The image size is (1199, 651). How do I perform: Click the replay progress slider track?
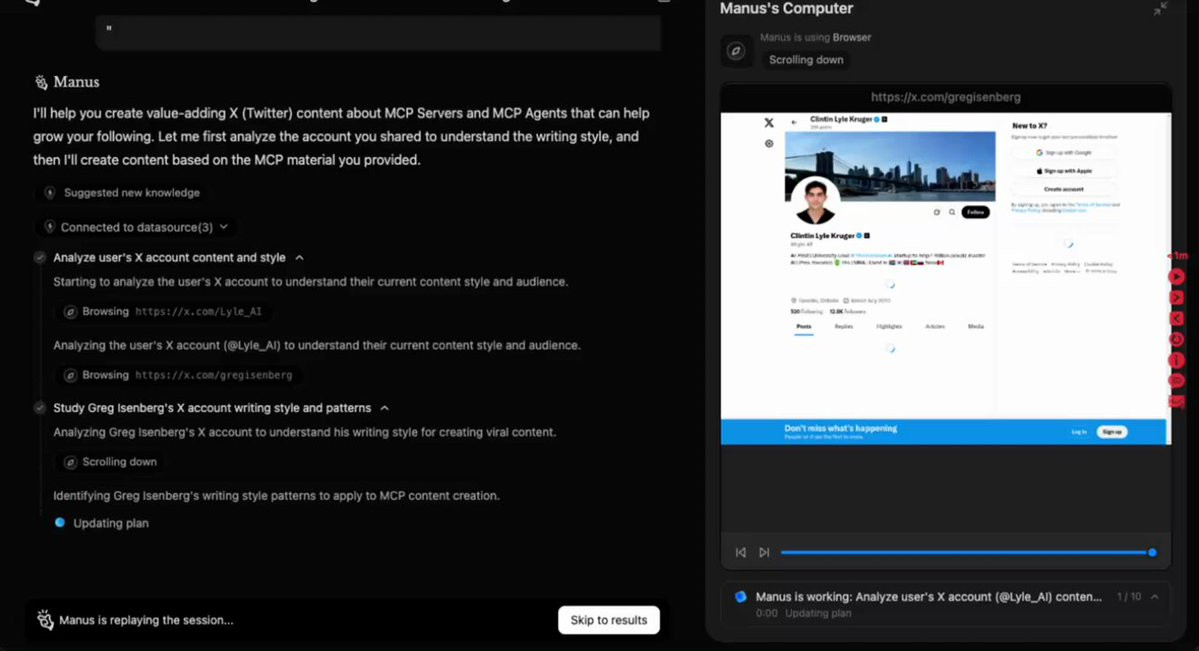click(967, 552)
